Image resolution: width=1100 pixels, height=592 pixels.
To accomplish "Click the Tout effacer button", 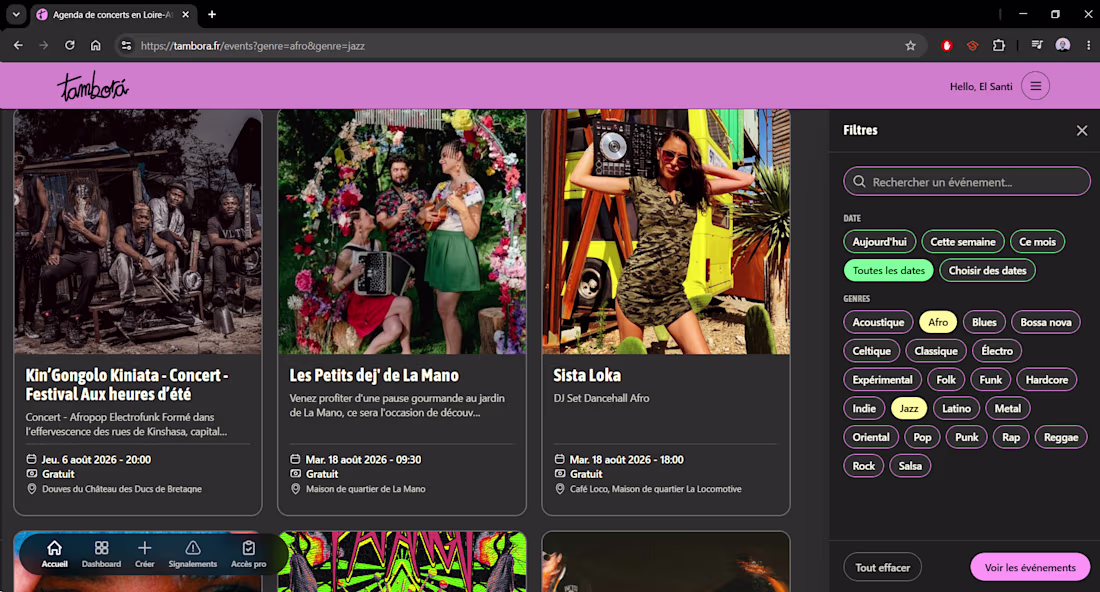I will [x=882, y=567].
